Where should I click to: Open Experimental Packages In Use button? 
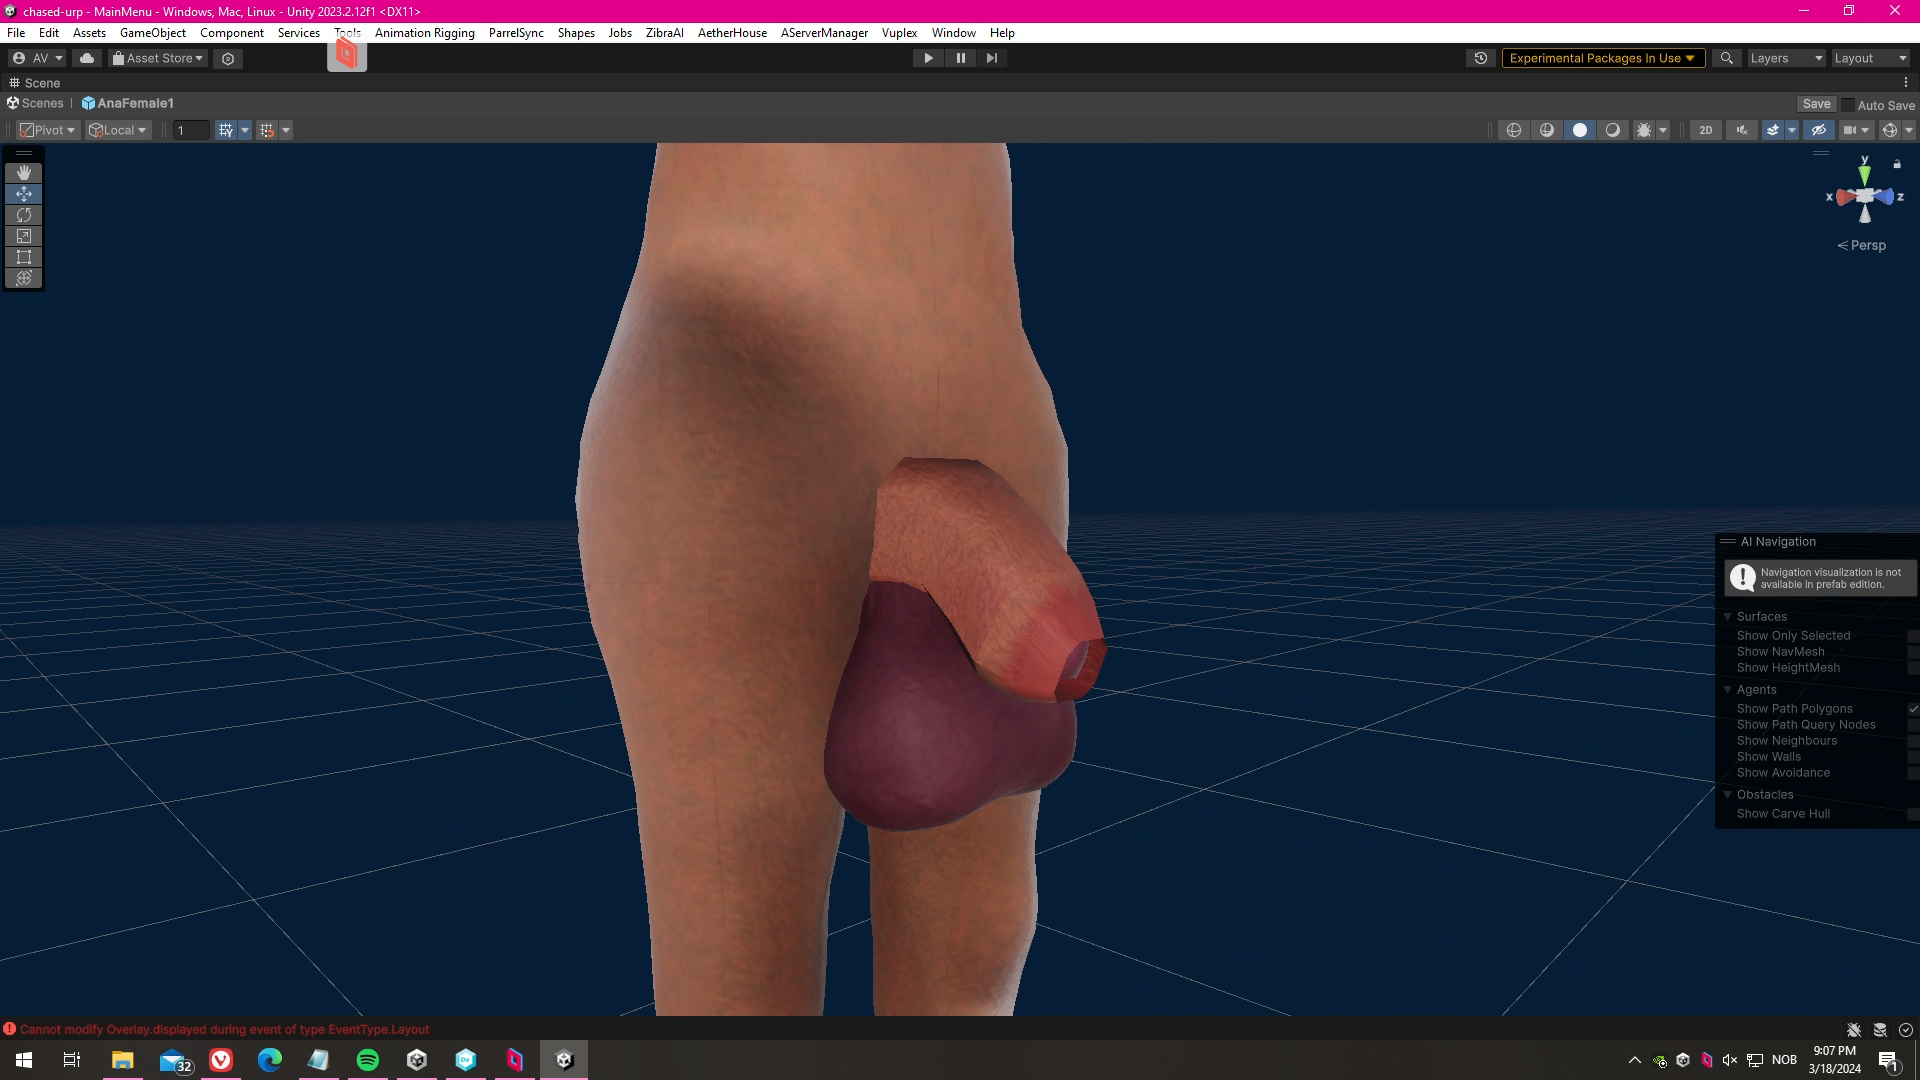1601,58
